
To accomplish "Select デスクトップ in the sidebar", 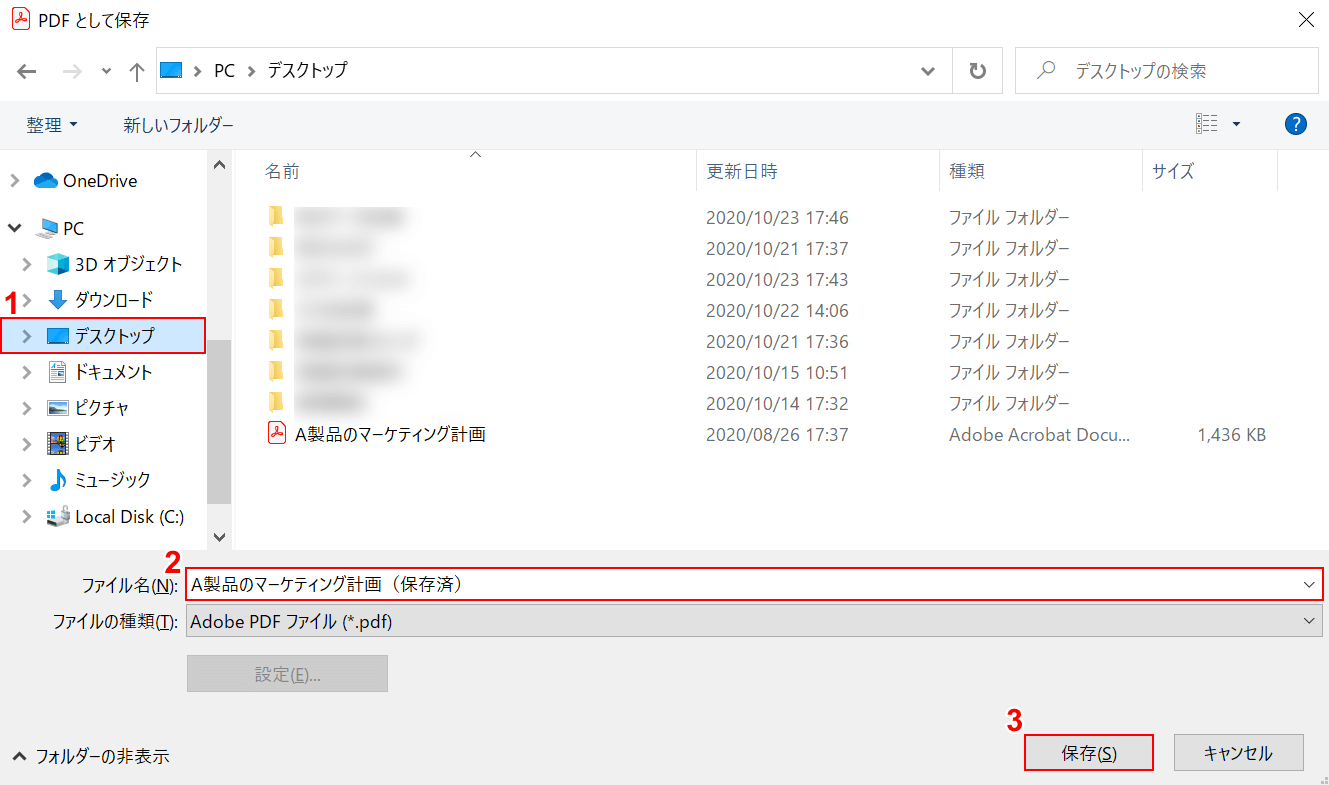I will pyautogui.click(x=104, y=336).
